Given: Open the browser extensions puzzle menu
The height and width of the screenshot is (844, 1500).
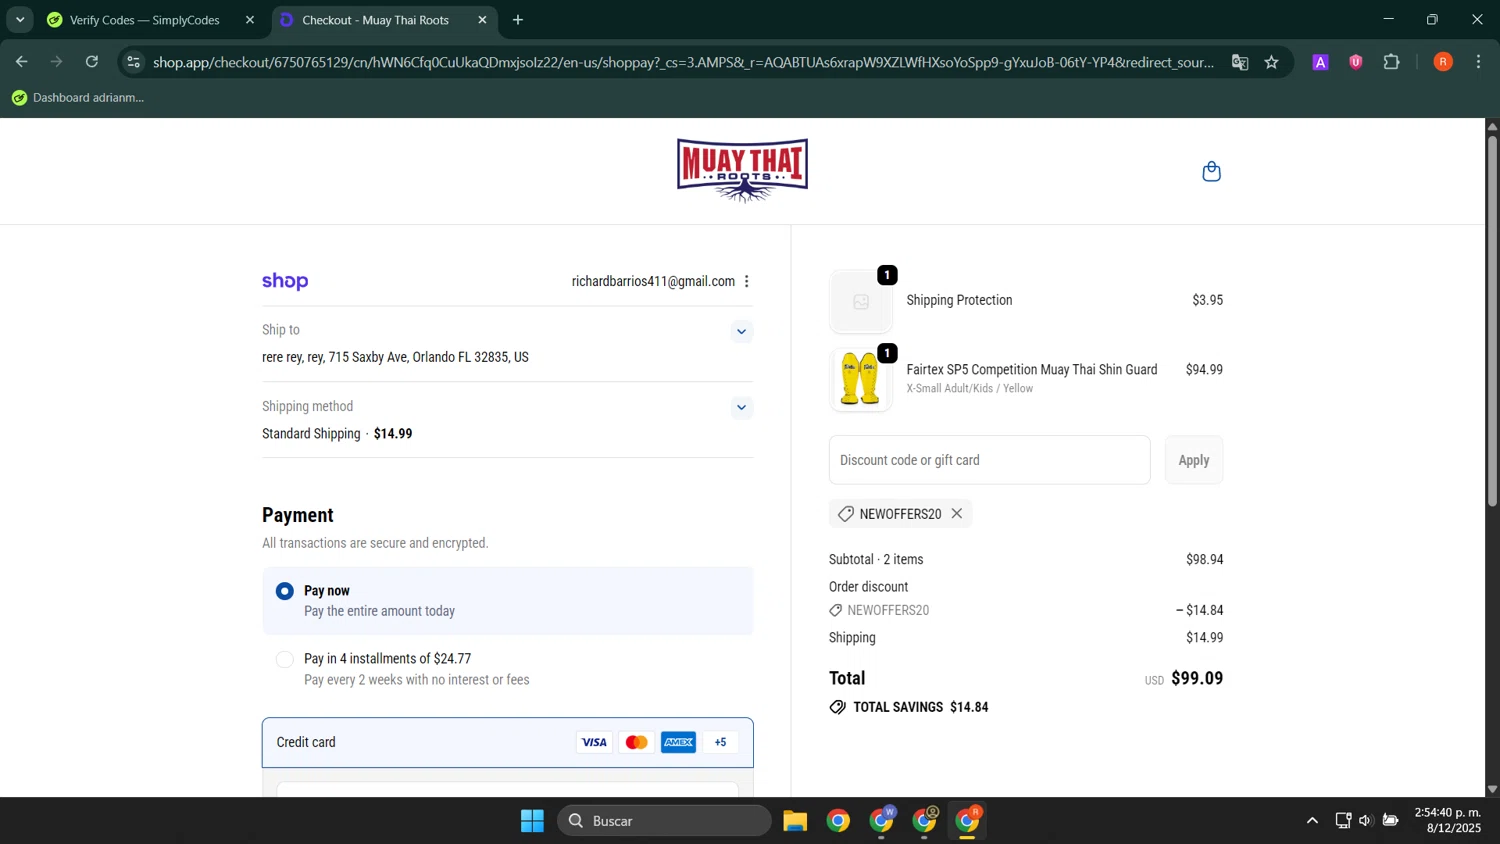Looking at the screenshot, I should click(x=1391, y=62).
